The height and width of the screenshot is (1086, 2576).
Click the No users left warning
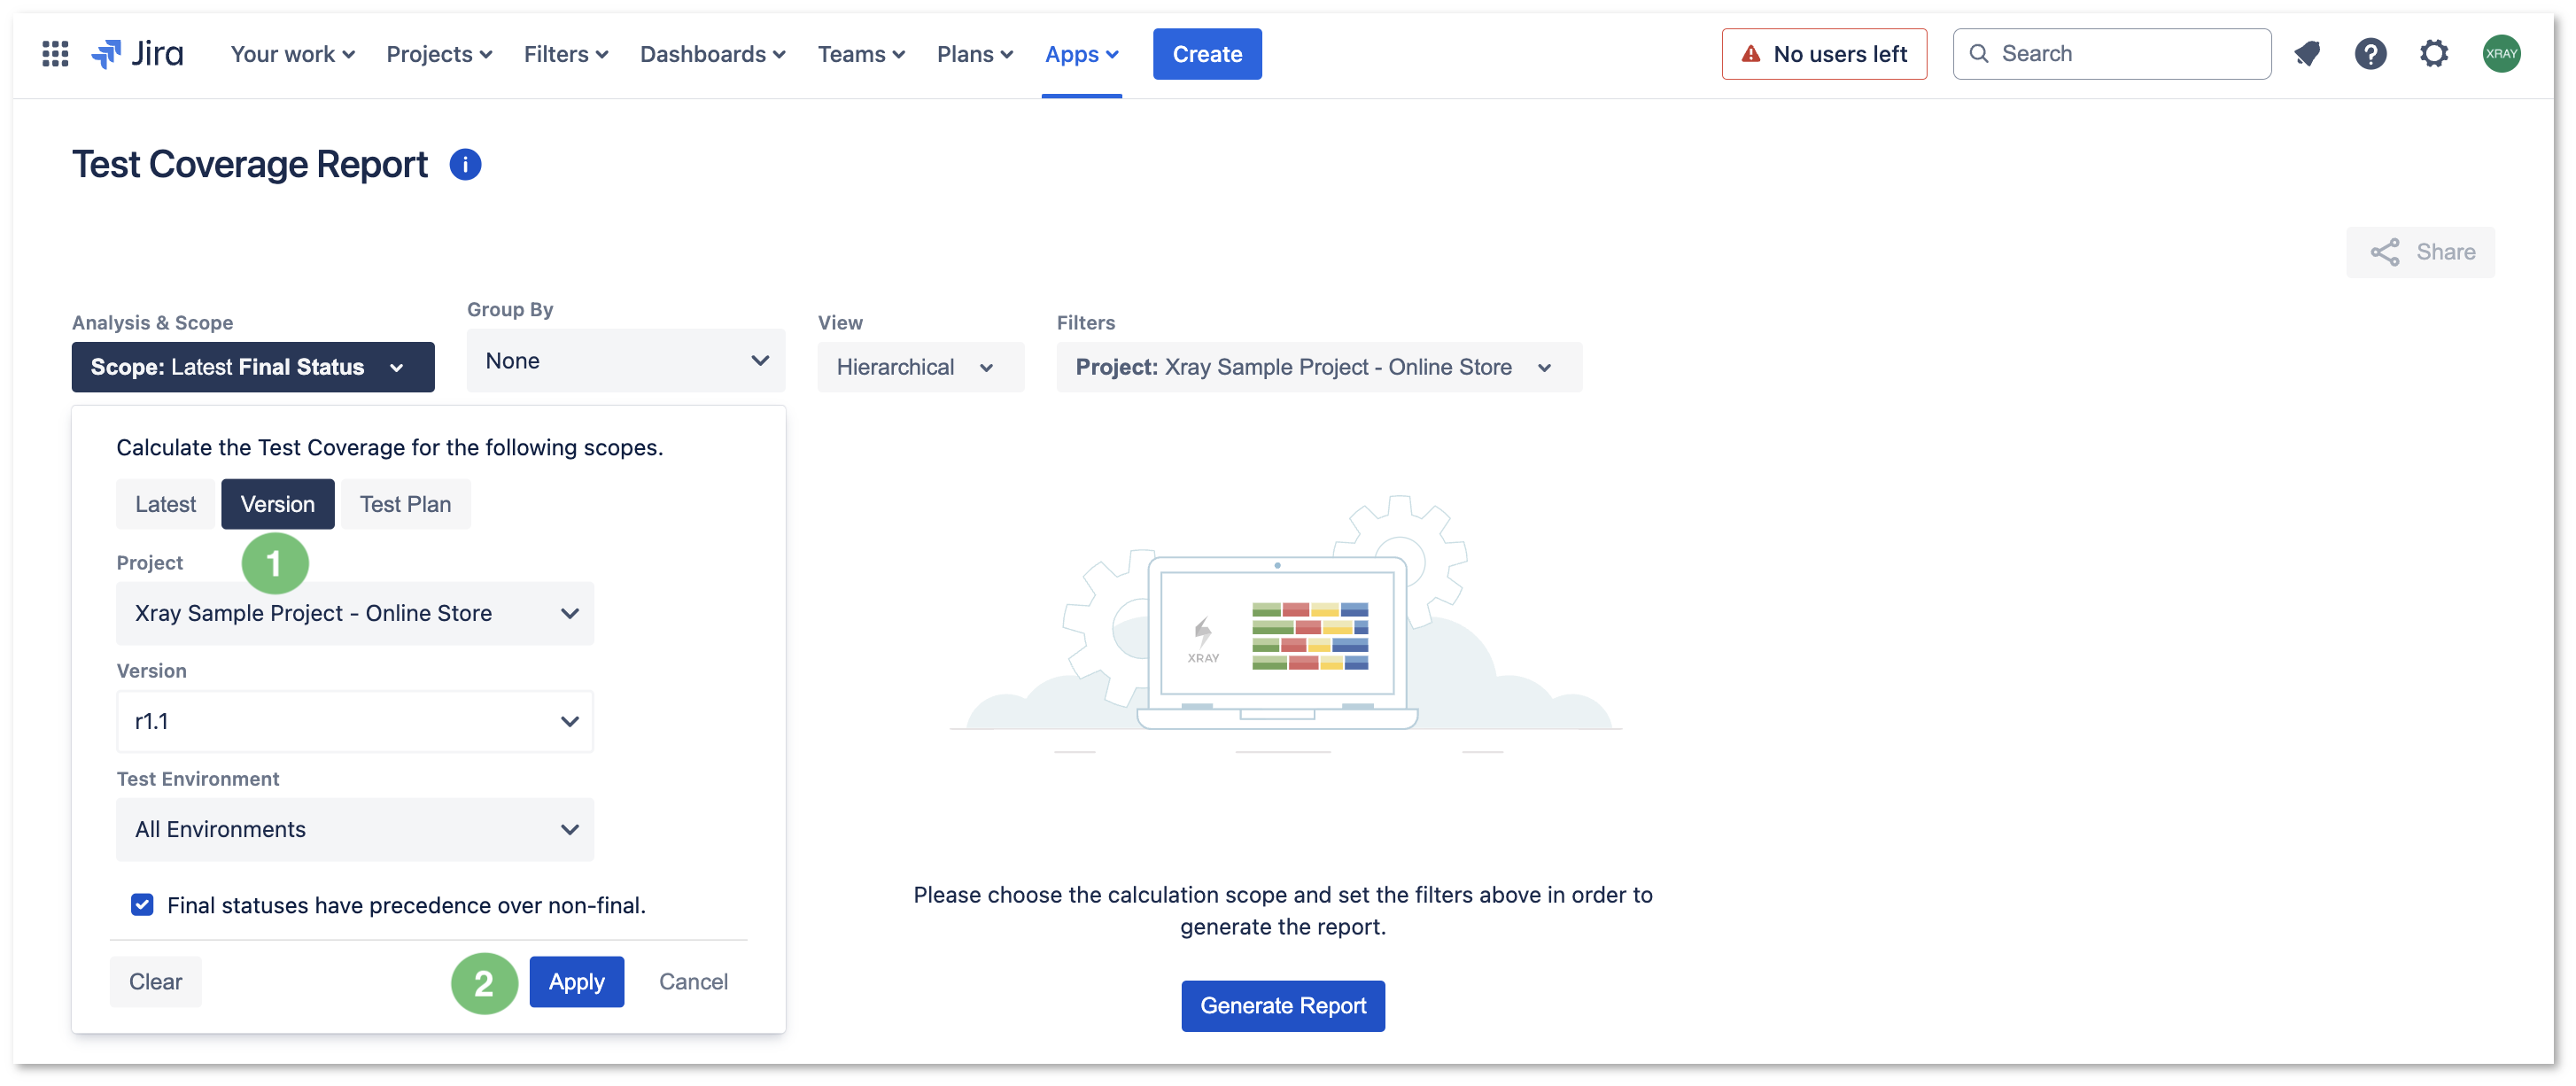point(1824,54)
